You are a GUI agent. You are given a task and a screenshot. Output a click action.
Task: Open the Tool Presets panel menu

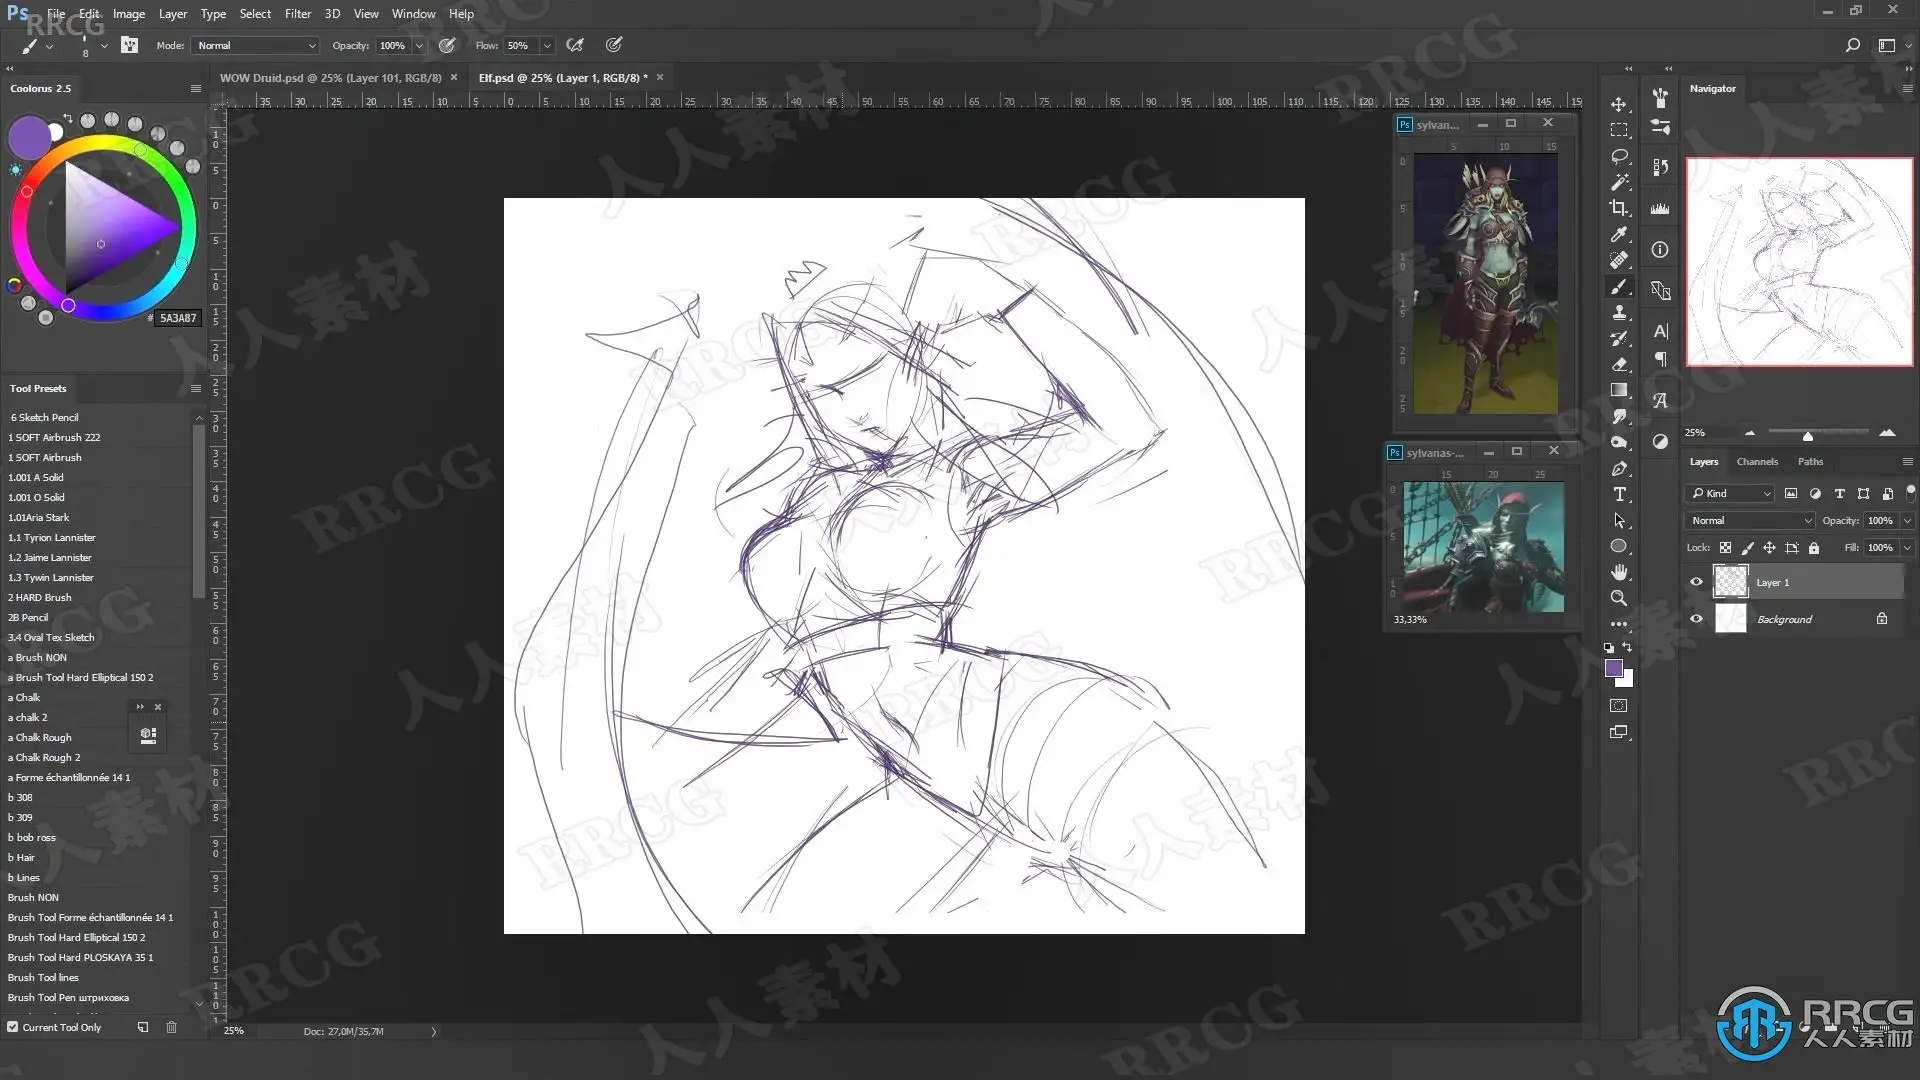tap(196, 388)
